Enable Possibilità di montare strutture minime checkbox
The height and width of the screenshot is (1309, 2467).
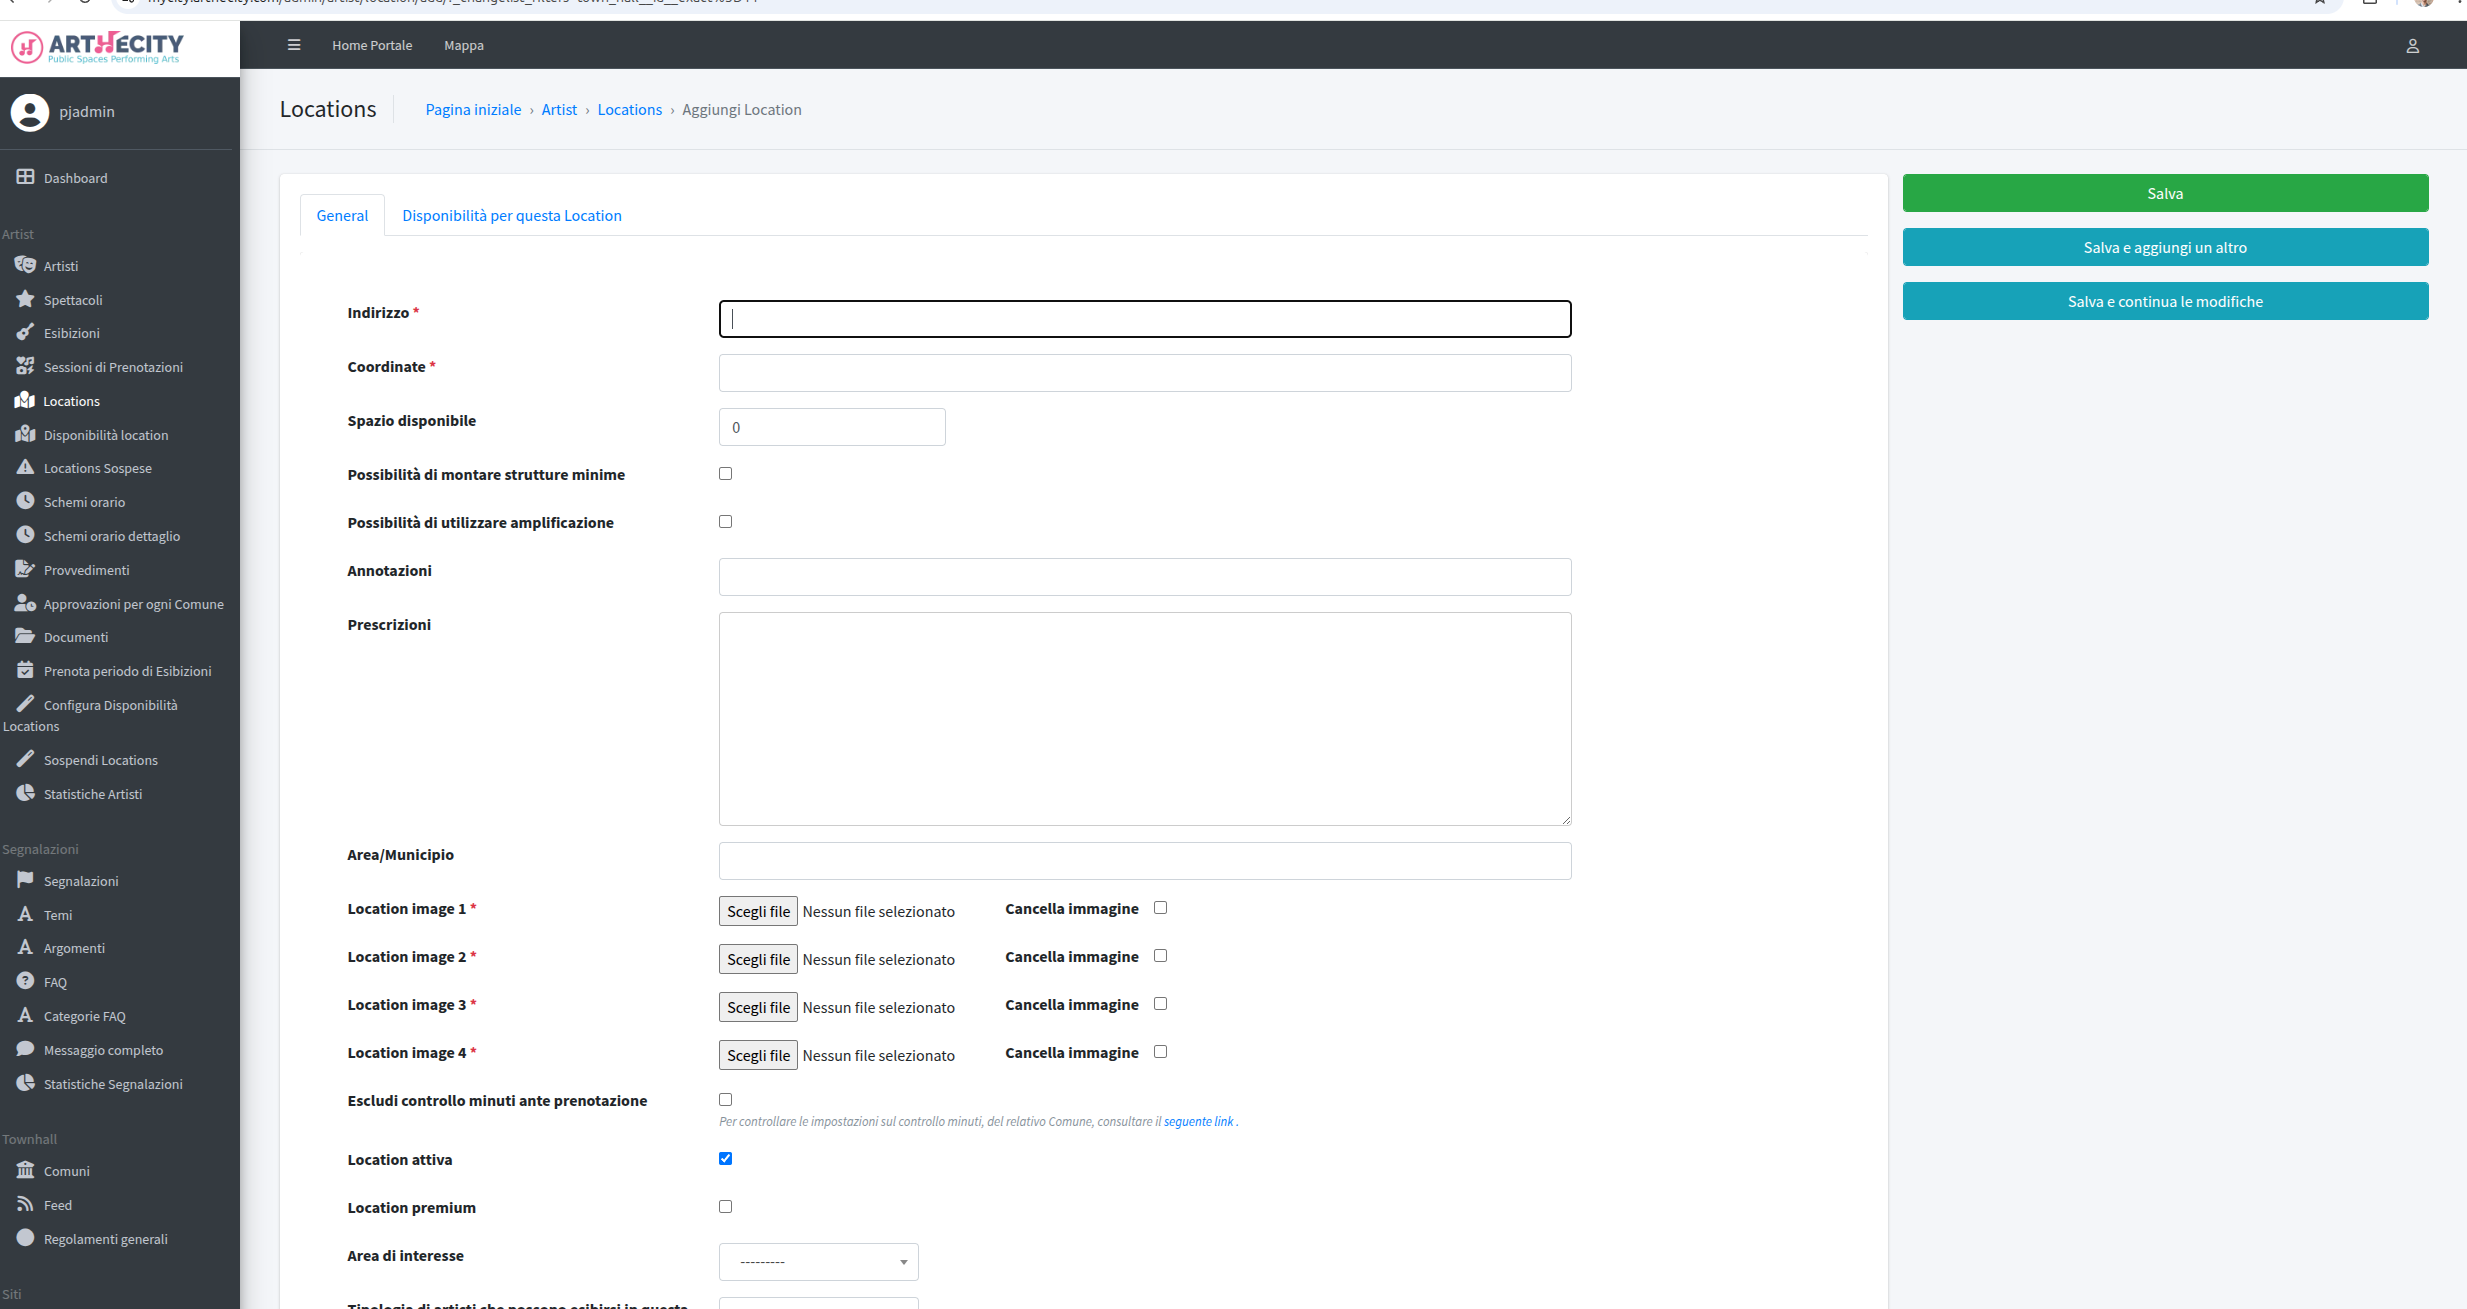(725, 474)
